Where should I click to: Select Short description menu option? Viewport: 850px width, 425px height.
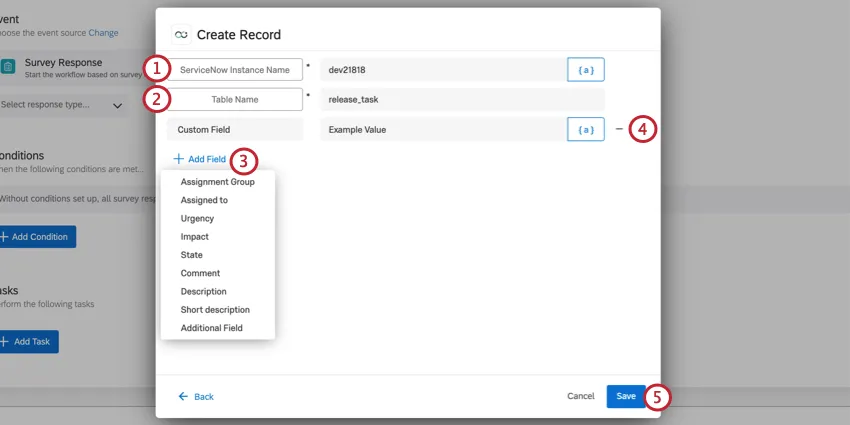[x=215, y=310]
